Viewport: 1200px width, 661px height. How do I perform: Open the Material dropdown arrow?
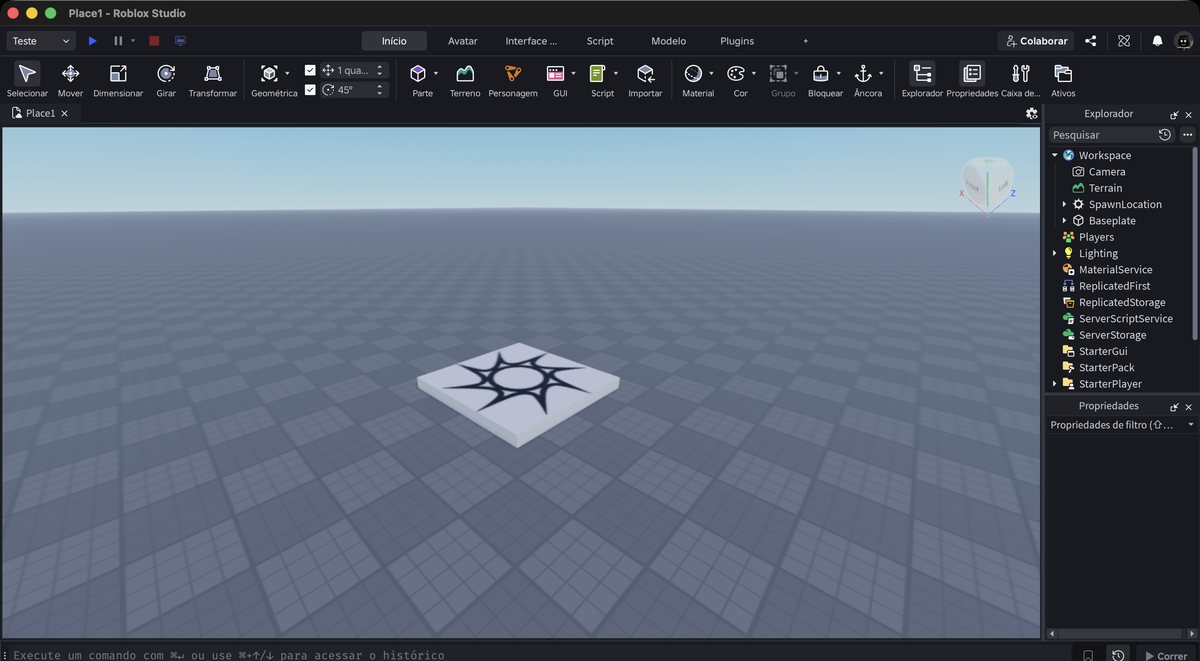[711, 73]
